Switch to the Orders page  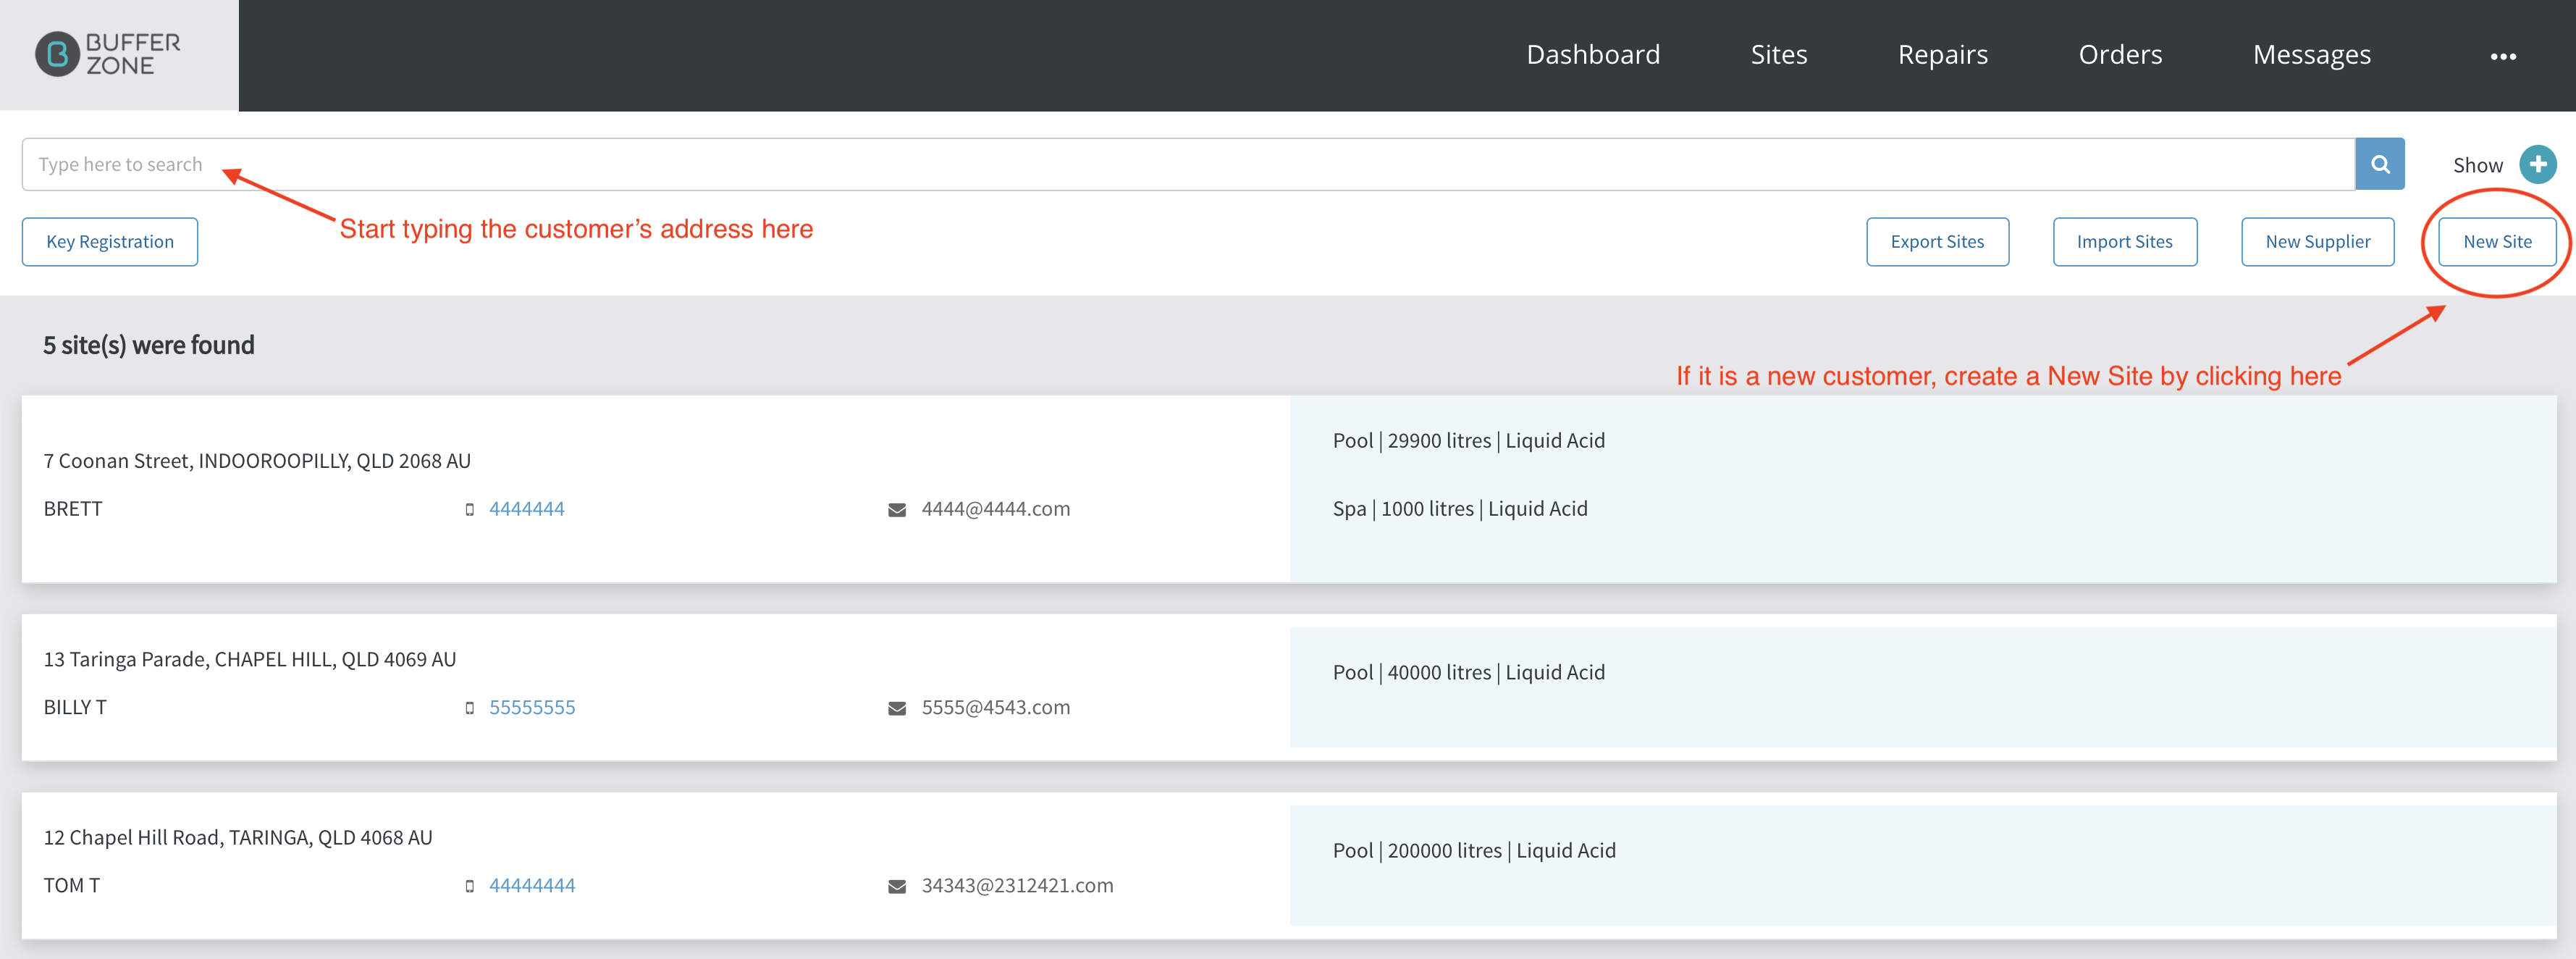(2120, 54)
